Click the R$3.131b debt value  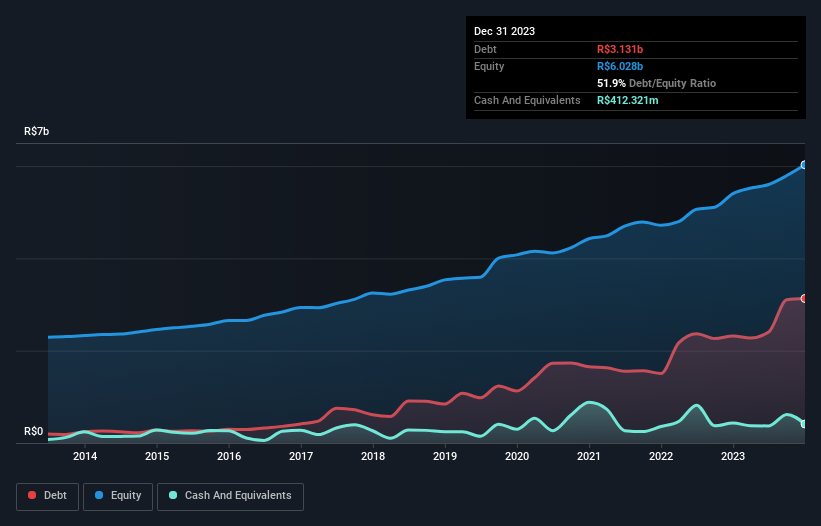point(620,49)
